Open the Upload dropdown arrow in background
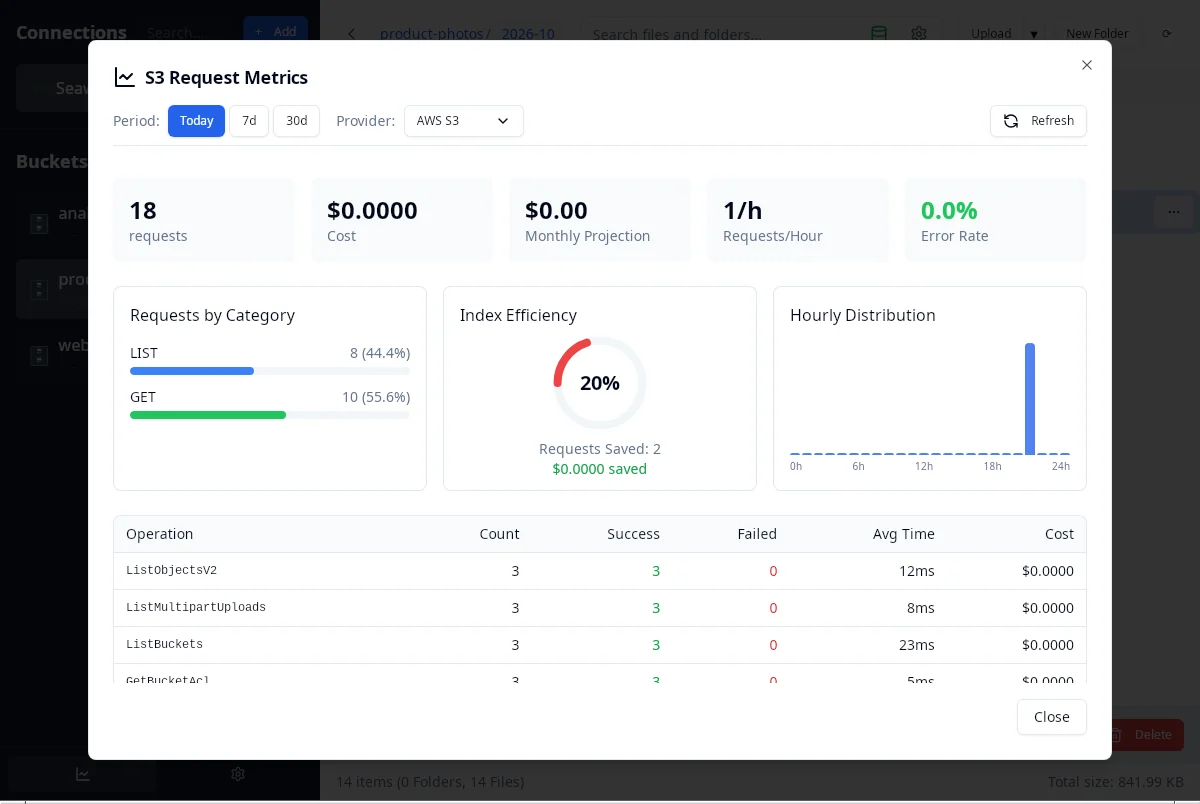 pos(1034,34)
